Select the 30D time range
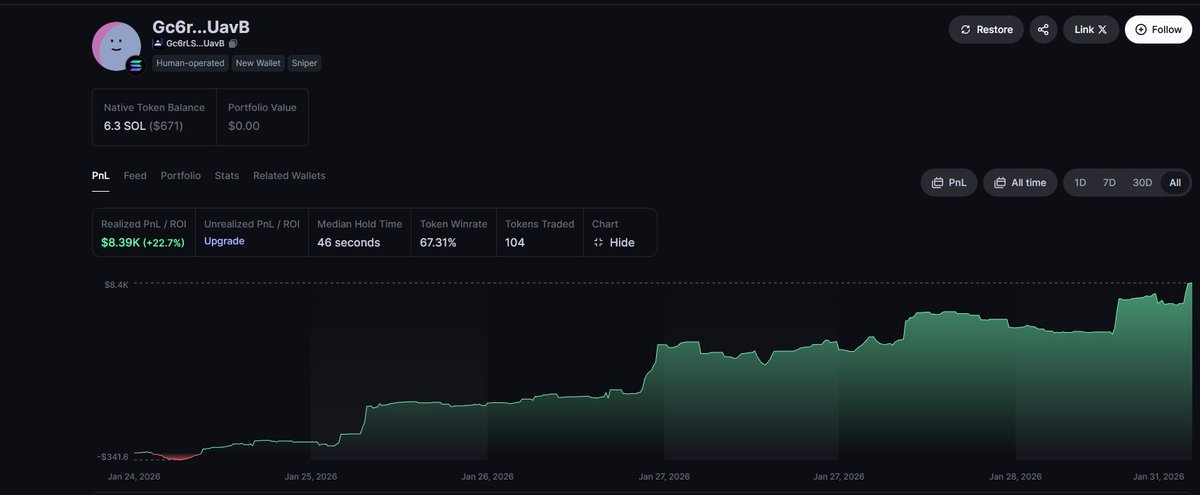Viewport: 1200px width, 495px height. pos(1142,183)
